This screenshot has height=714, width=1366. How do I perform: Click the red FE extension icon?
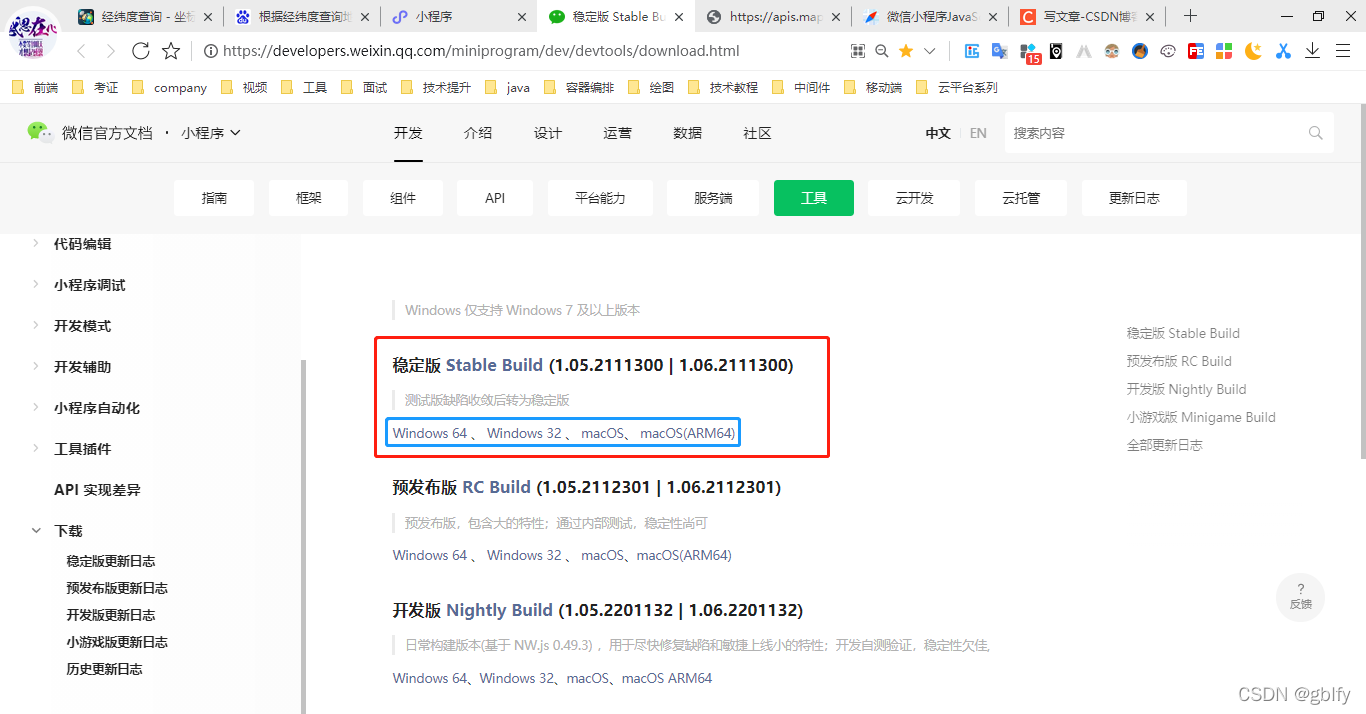(1195, 51)
